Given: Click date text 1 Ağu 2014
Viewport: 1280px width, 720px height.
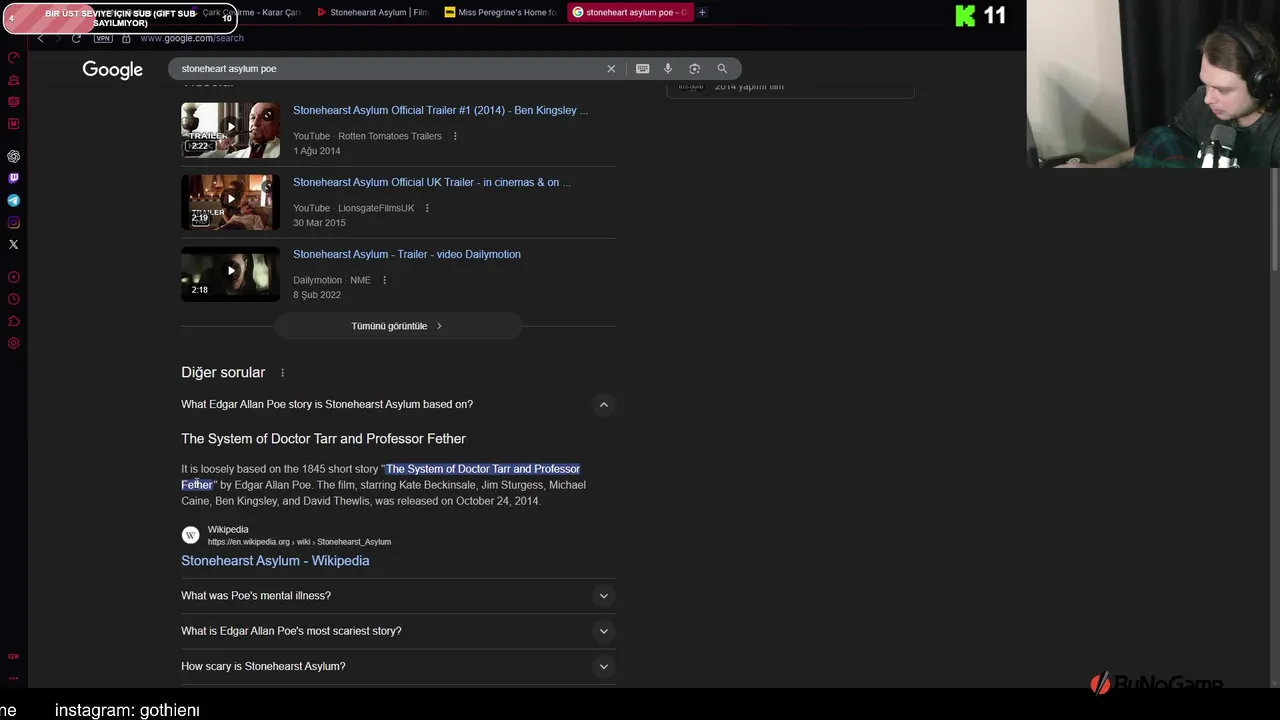Looking at the screenshot, I should click(317, 151).
